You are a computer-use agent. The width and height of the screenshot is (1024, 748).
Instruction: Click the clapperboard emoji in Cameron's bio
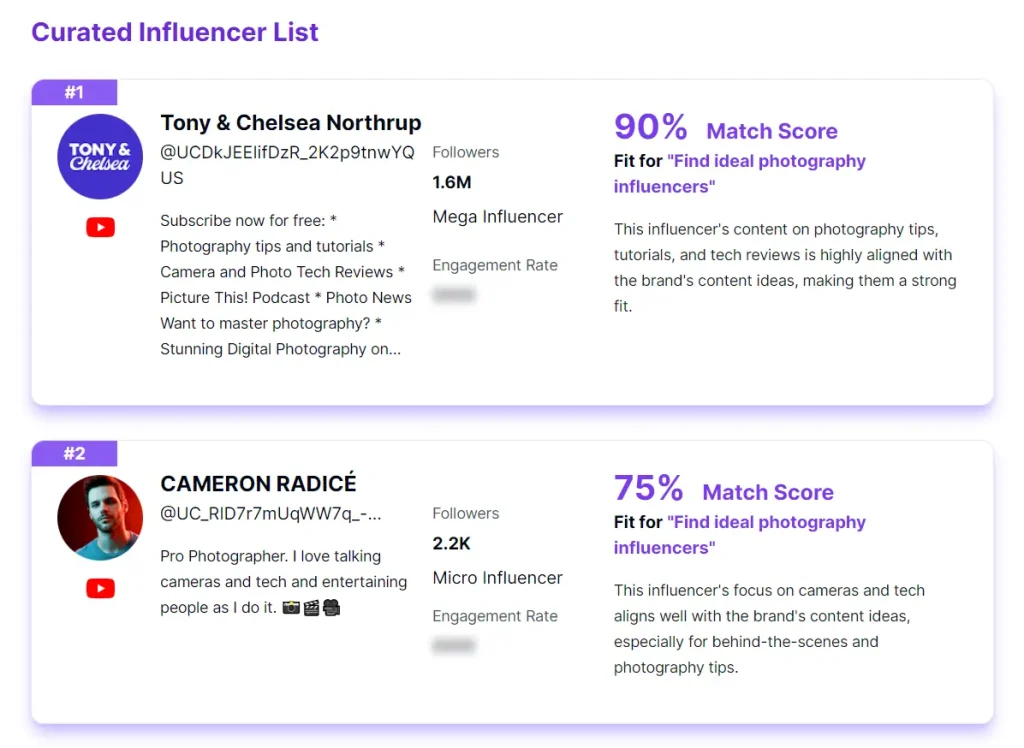click(x=311, y=607)
